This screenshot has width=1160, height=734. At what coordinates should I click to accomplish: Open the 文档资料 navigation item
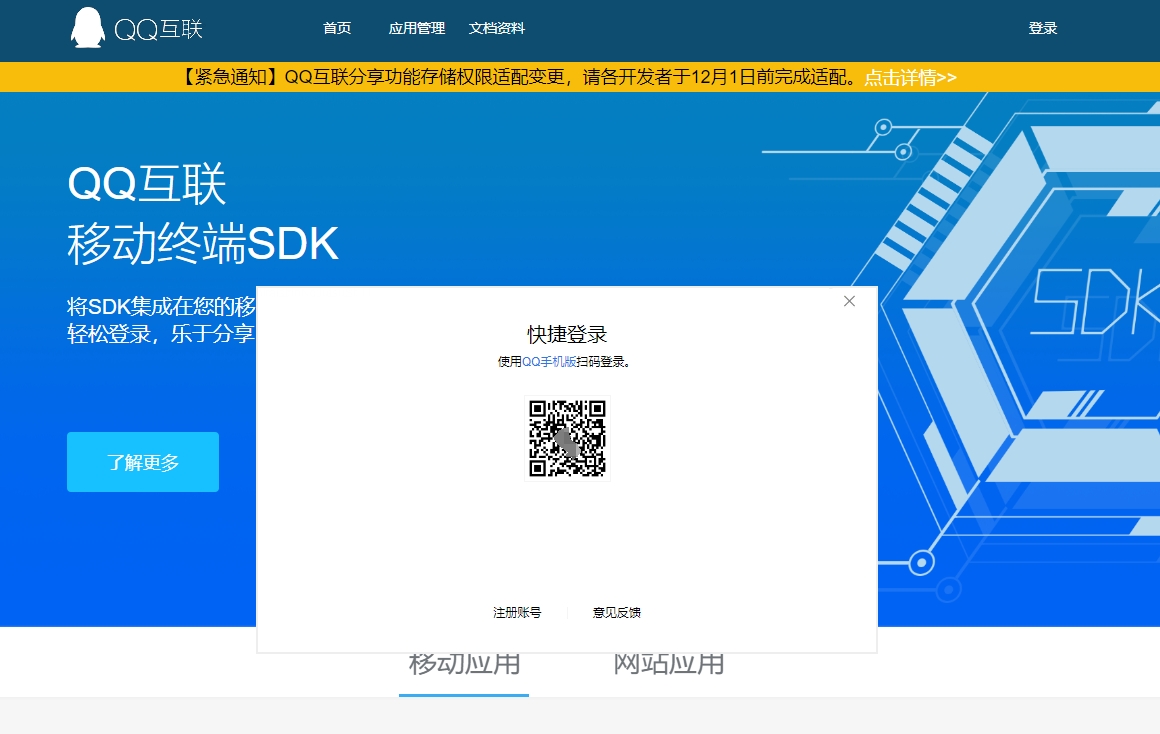click(x=496, y=28)
